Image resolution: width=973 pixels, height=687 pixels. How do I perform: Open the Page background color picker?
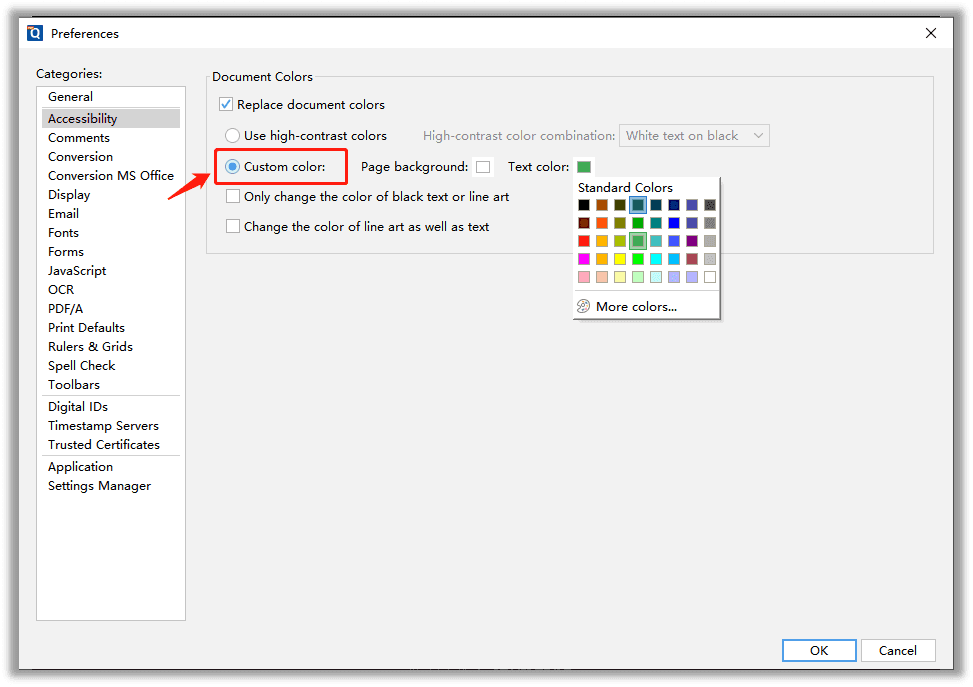click(x=483, y=166)
